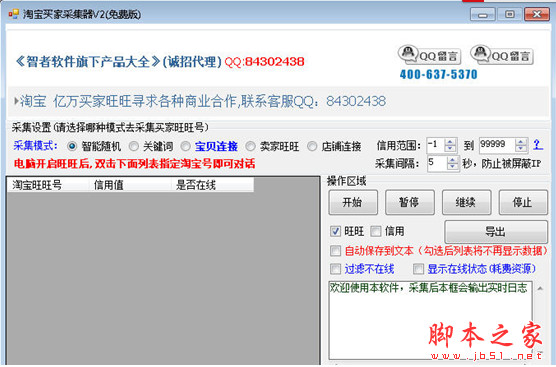Click the 开始 button
The width and height of the screenshot is (556, 367).
coord(353,202)
